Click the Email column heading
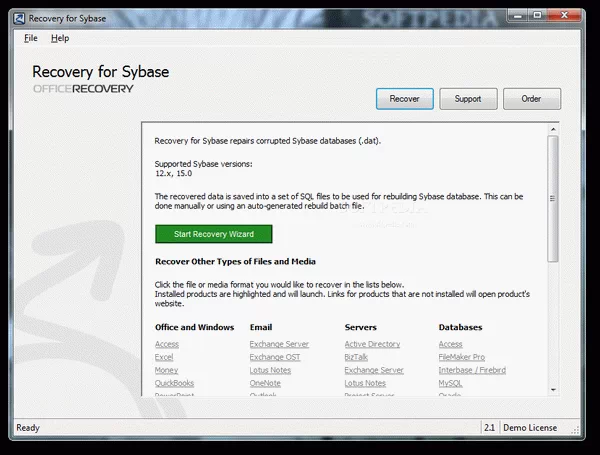Image resolution: width=600 pixels, height=455 pixels. (261, 327)
